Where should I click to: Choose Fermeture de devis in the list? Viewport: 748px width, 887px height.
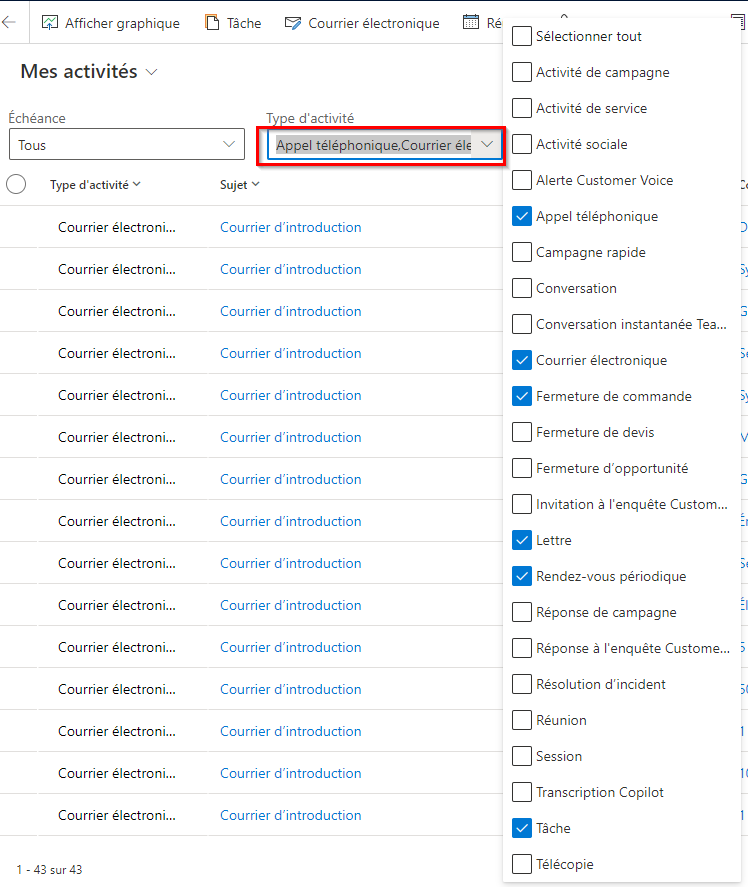pyautogui.click(x=595, y=432)
